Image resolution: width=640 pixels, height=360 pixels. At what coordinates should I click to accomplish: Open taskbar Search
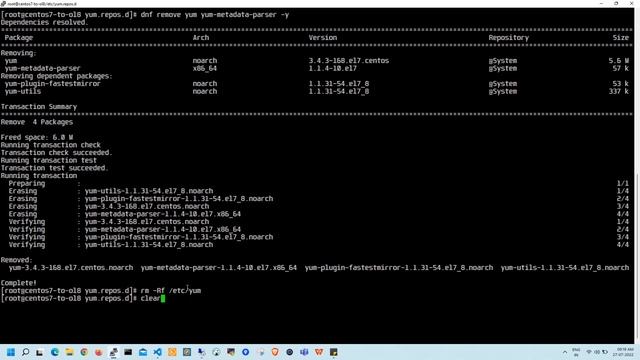25,352
